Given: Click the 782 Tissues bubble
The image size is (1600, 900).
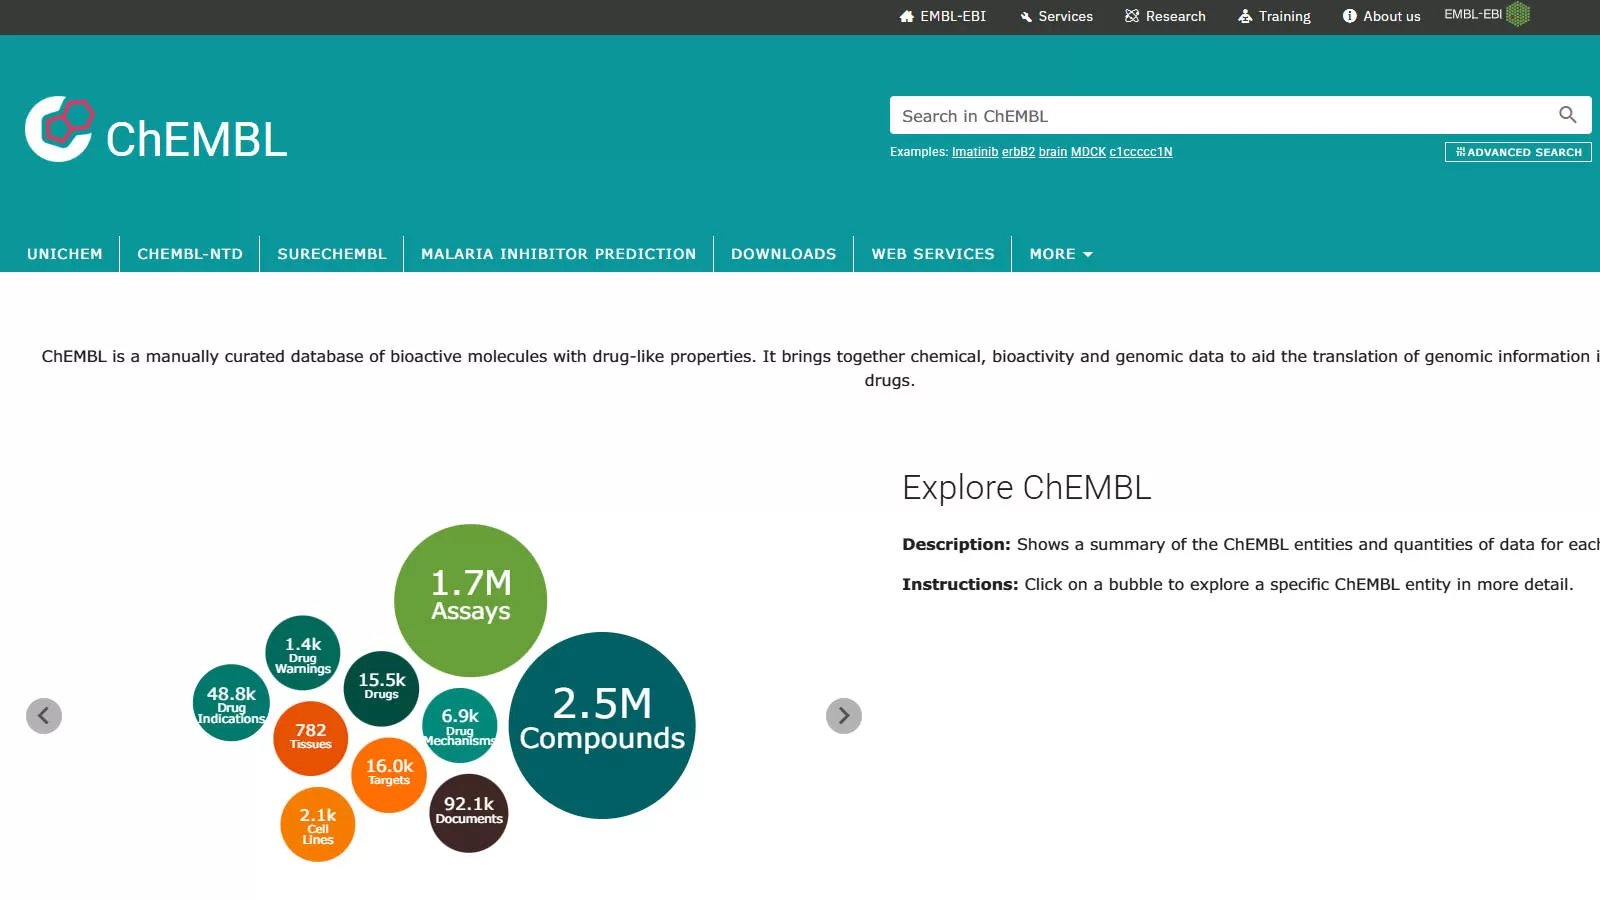Looking at the screenshot, I should 311,738.
